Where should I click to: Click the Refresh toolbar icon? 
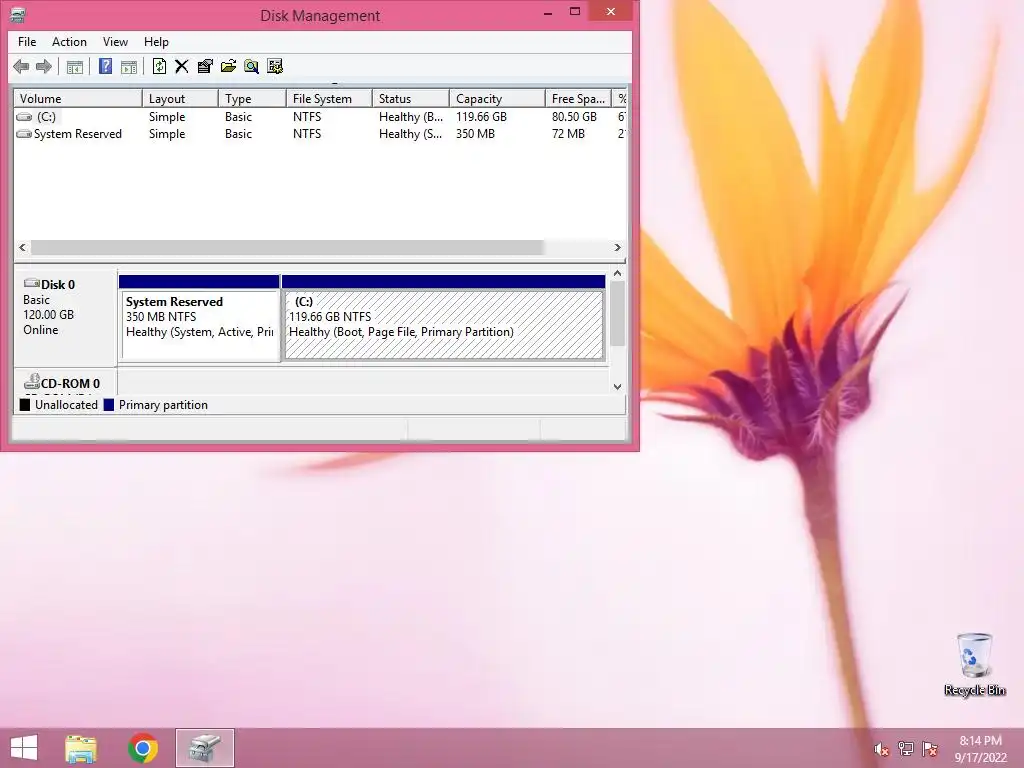tap(159, 66)
